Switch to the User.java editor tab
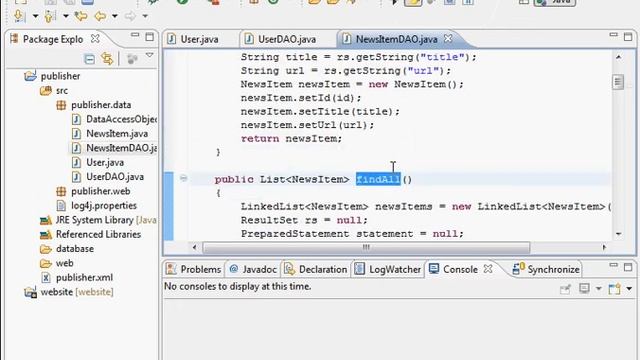Screen dimensions: 640x360 click(200, 39)
